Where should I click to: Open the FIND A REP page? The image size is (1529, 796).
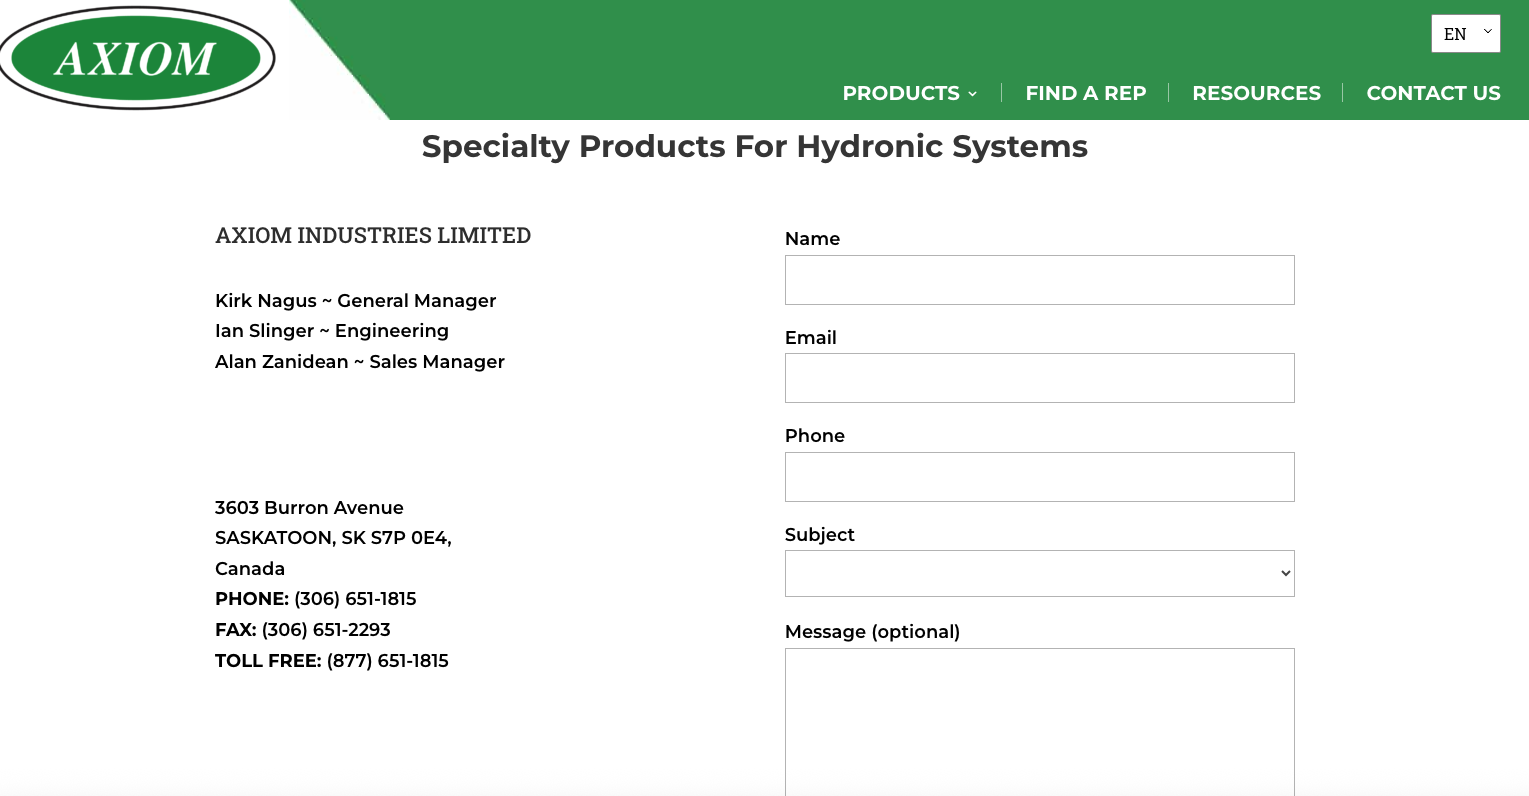(1086, 93)
